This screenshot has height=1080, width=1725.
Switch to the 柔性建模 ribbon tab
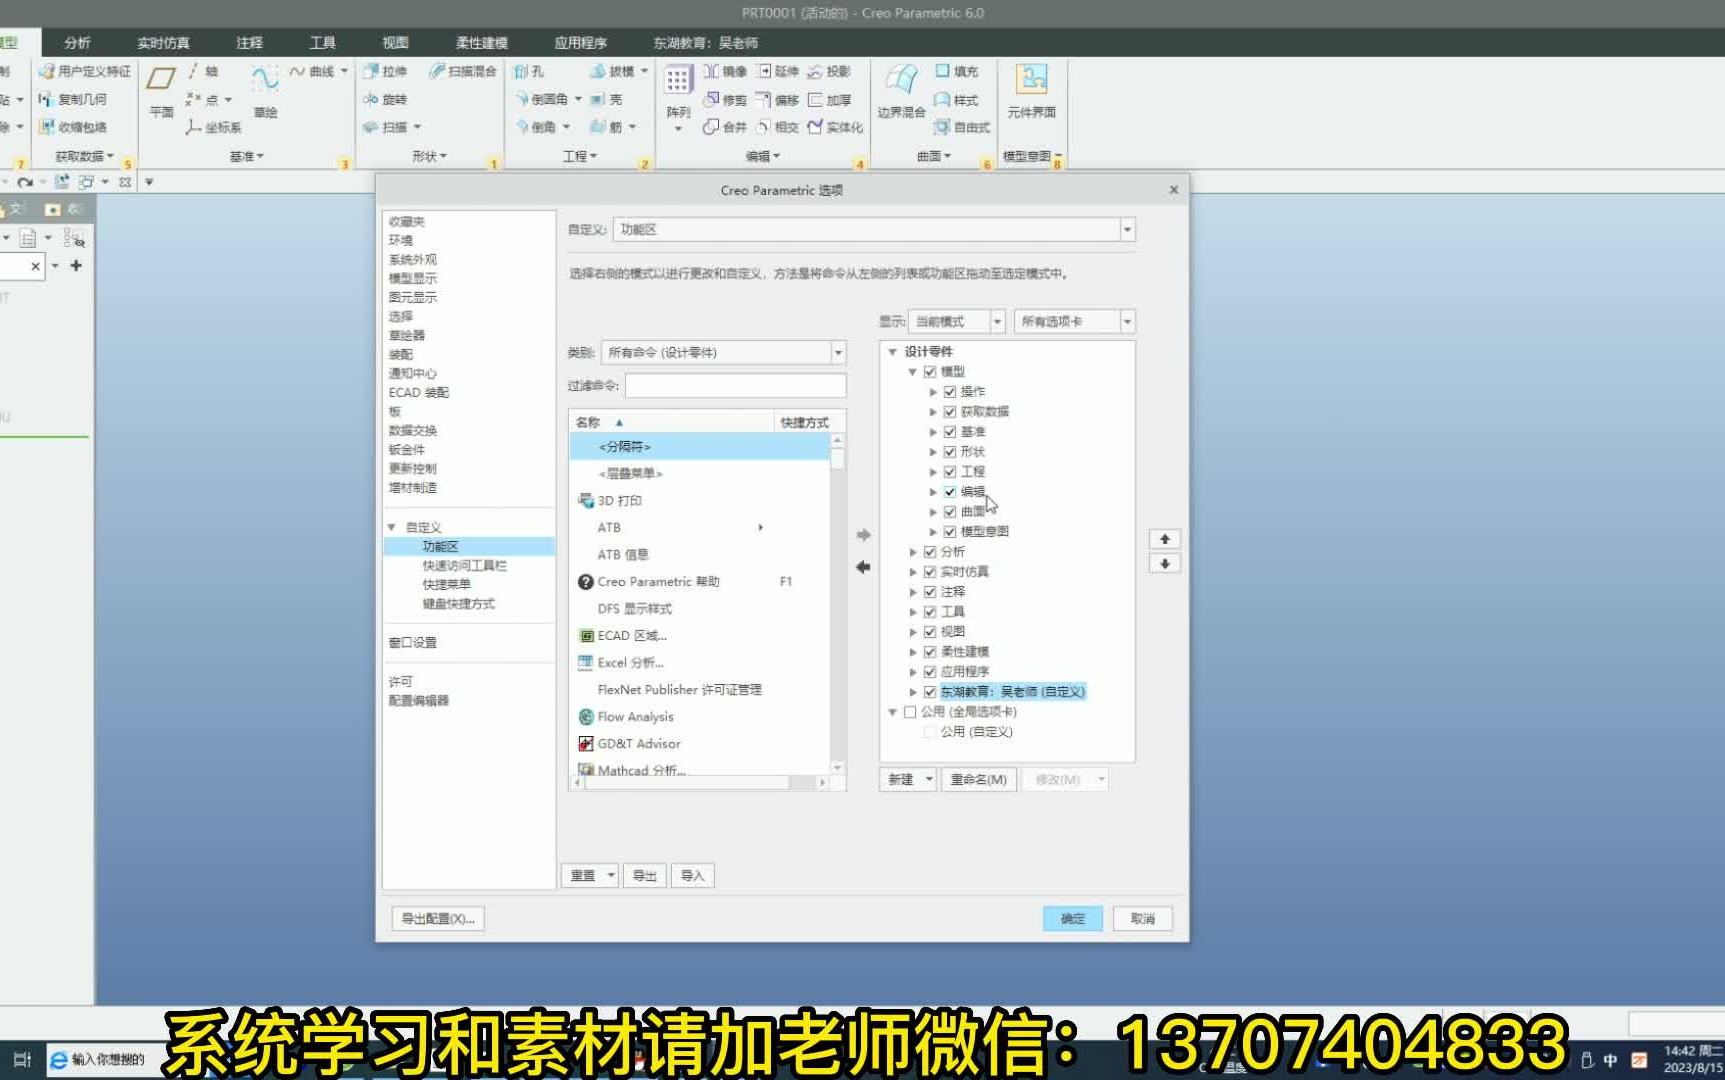481,42
